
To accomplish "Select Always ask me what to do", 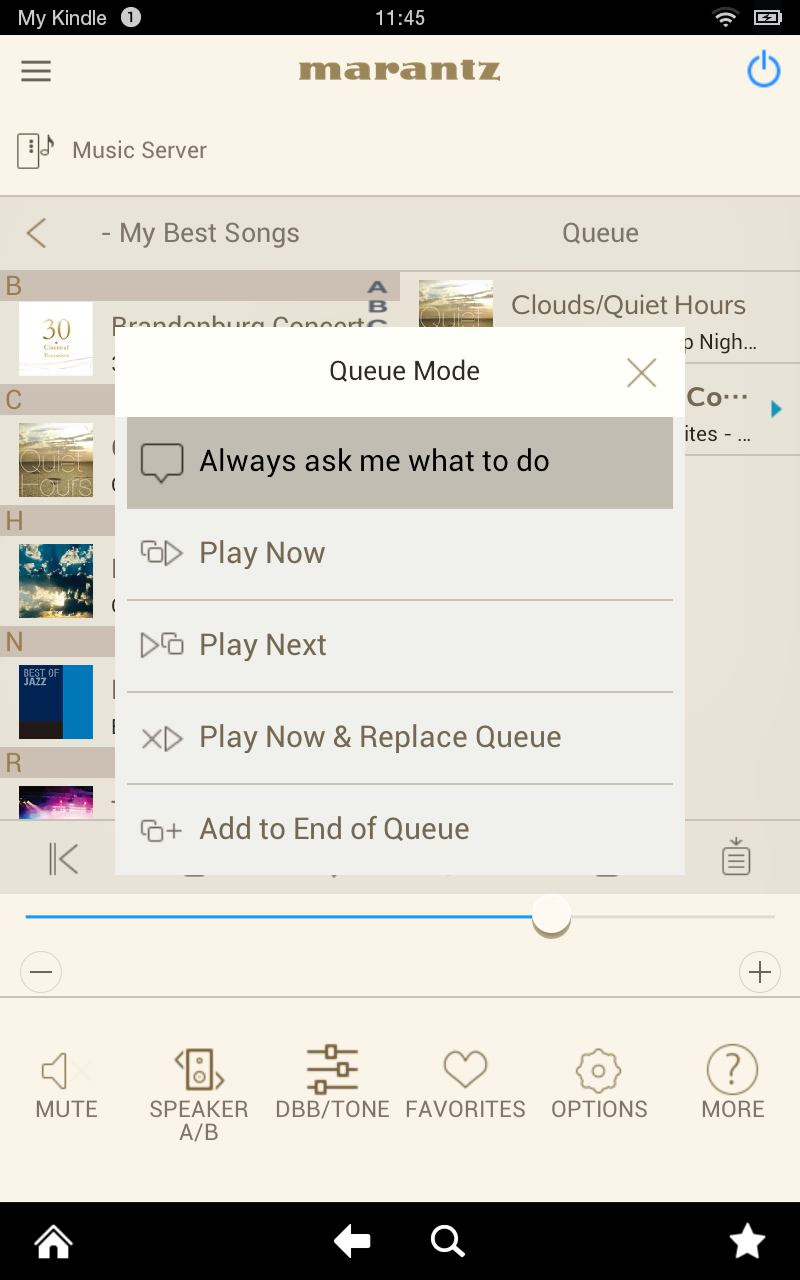I will 400,462.
